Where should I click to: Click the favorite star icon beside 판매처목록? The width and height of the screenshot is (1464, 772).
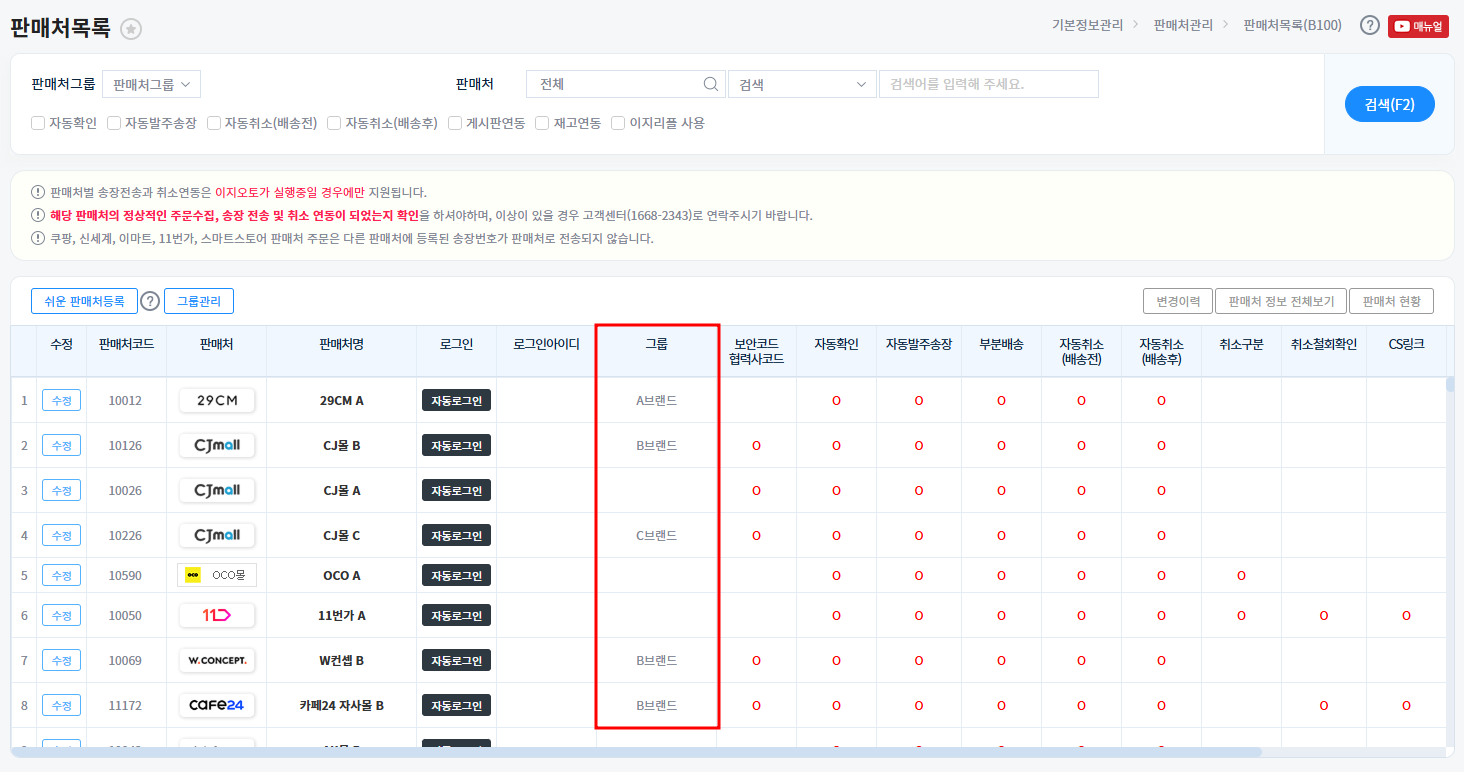[131, 29]
